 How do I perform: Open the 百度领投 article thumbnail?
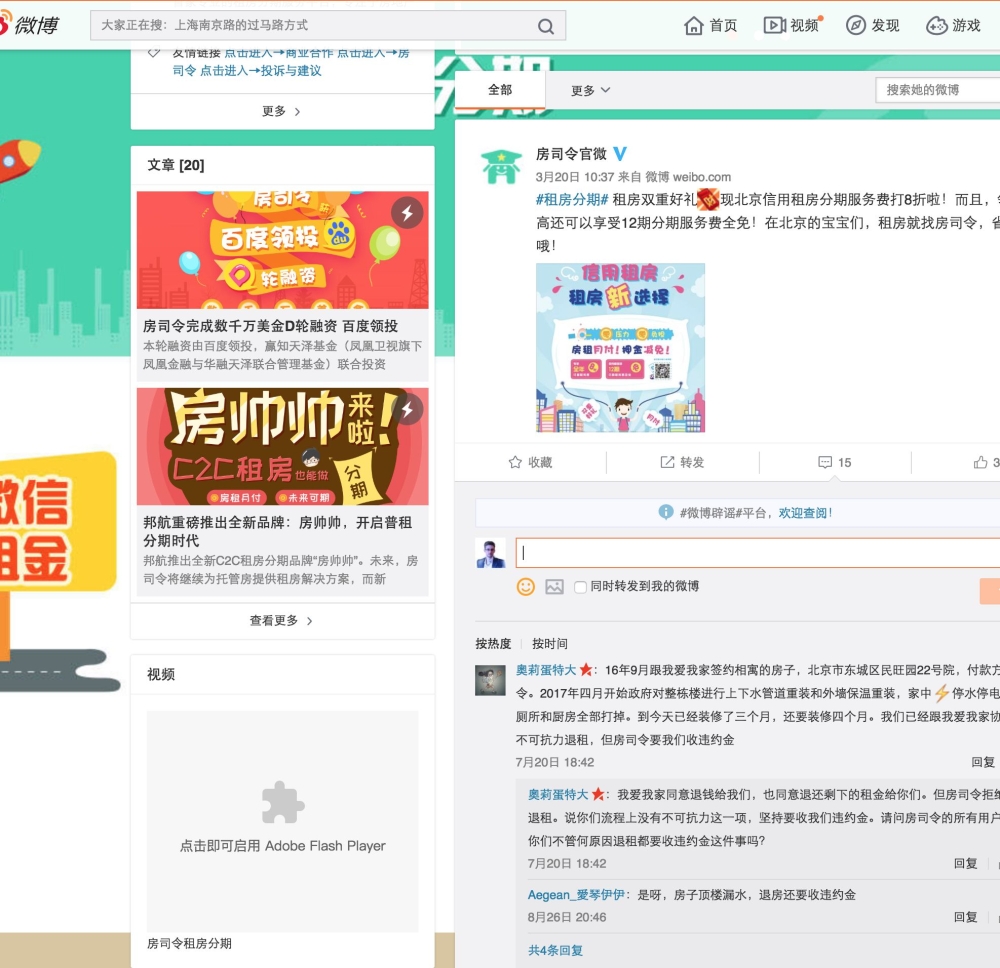(283, 250)
